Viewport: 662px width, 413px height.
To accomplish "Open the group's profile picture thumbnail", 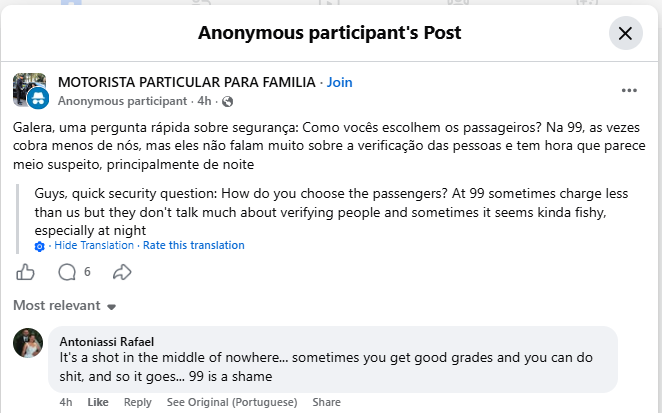I will click(x=25, y=85).
